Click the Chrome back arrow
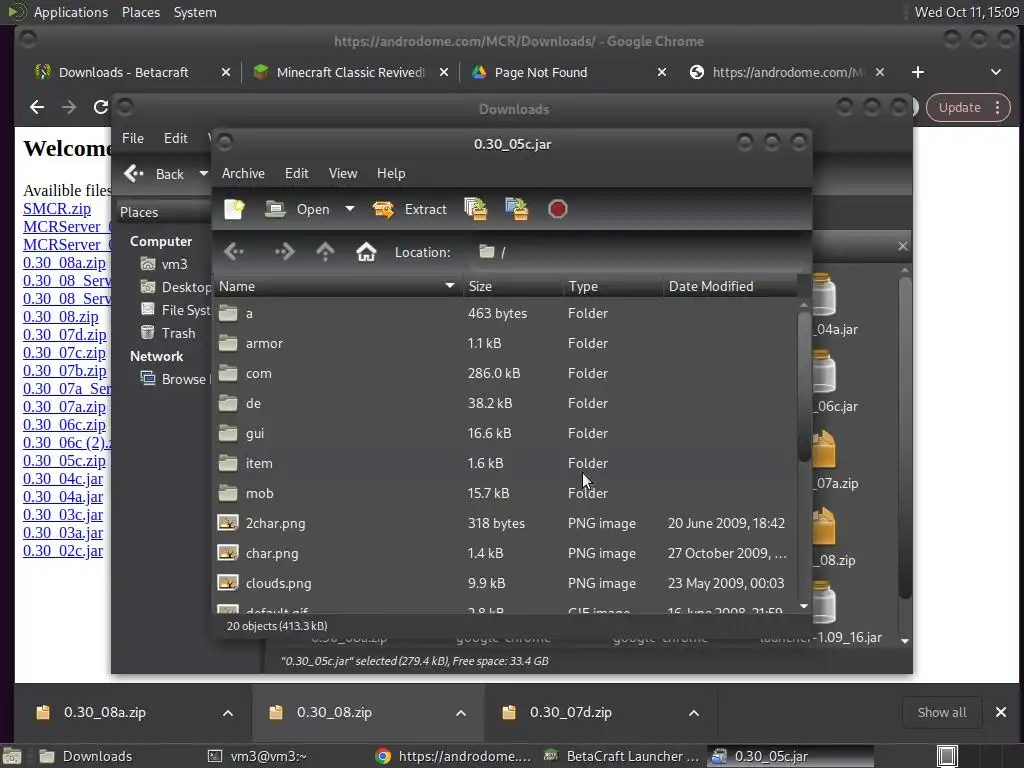 tap(37, 107)
